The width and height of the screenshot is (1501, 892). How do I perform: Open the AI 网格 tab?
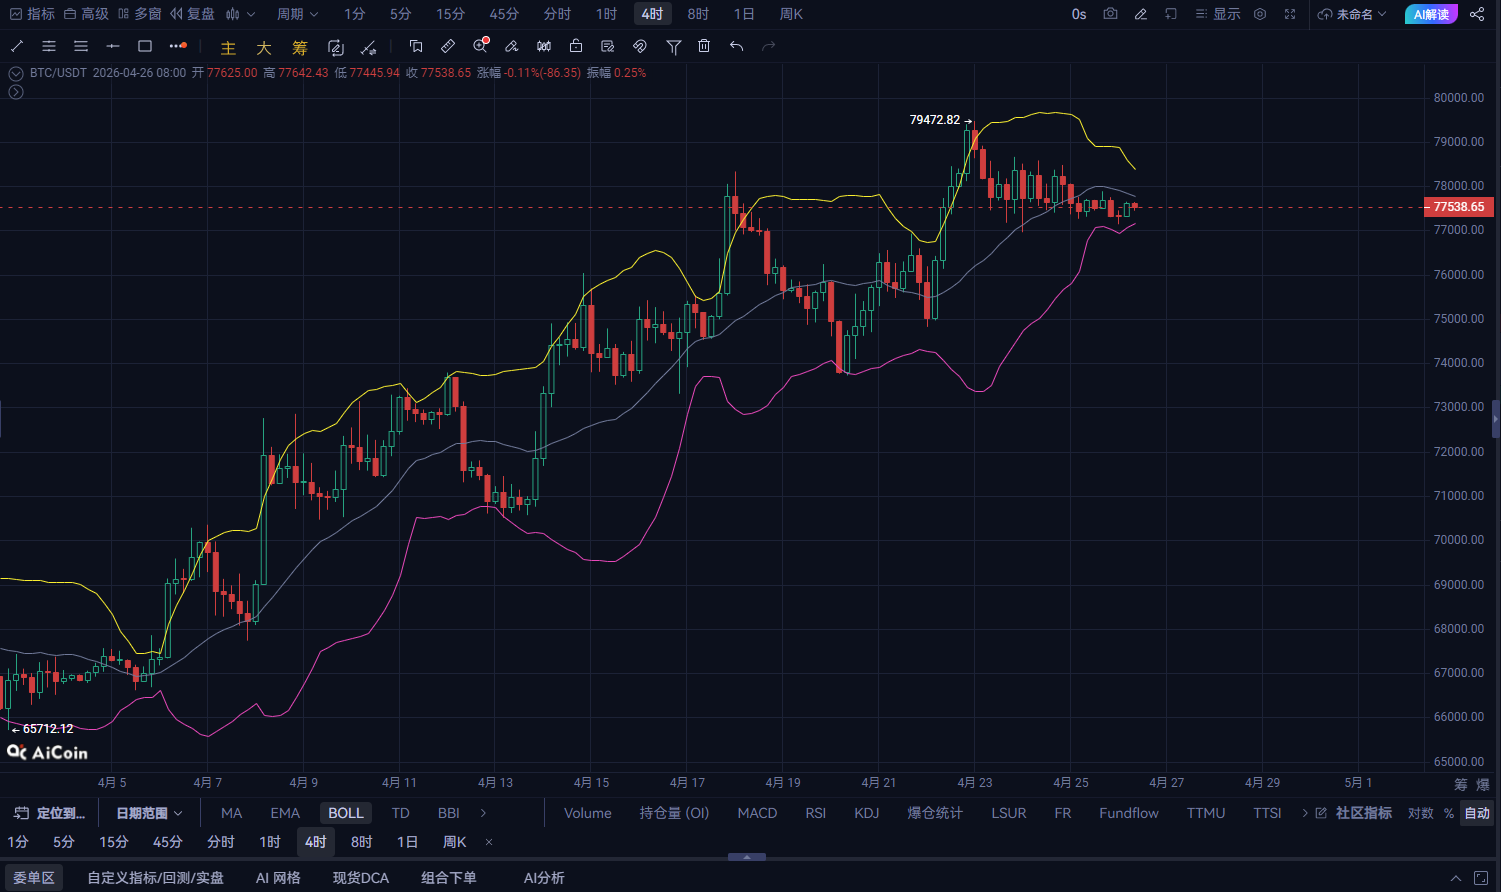(278, 878)
